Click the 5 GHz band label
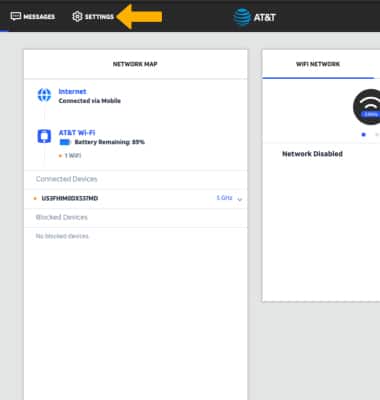The height and width of the screenshot is (400, 380). pyautogui.click(x=224, y=198)
